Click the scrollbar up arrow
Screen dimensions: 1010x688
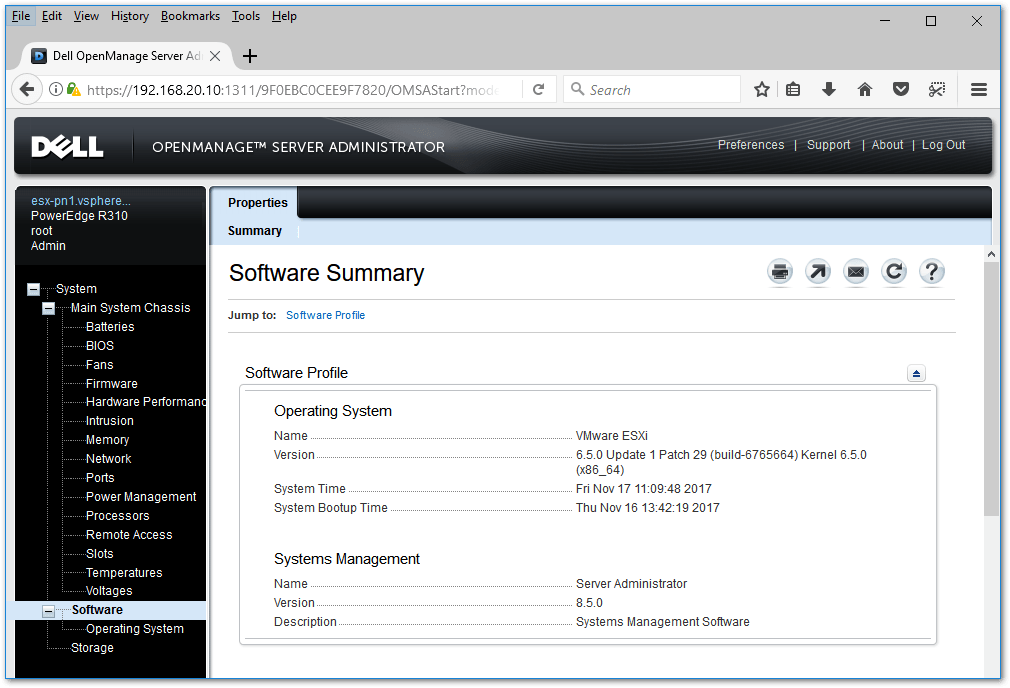pos(991,254)
